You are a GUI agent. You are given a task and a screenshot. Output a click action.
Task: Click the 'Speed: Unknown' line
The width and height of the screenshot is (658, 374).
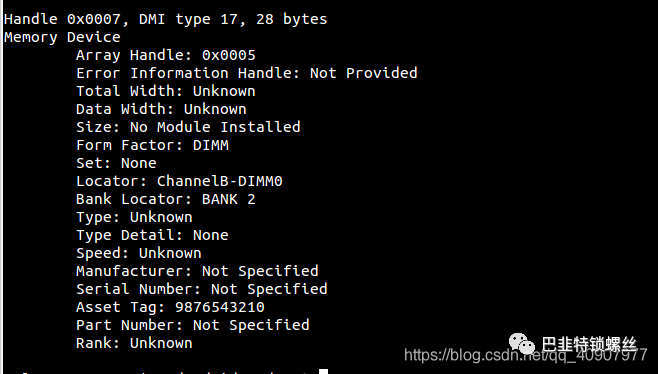(x=139, y=253)
